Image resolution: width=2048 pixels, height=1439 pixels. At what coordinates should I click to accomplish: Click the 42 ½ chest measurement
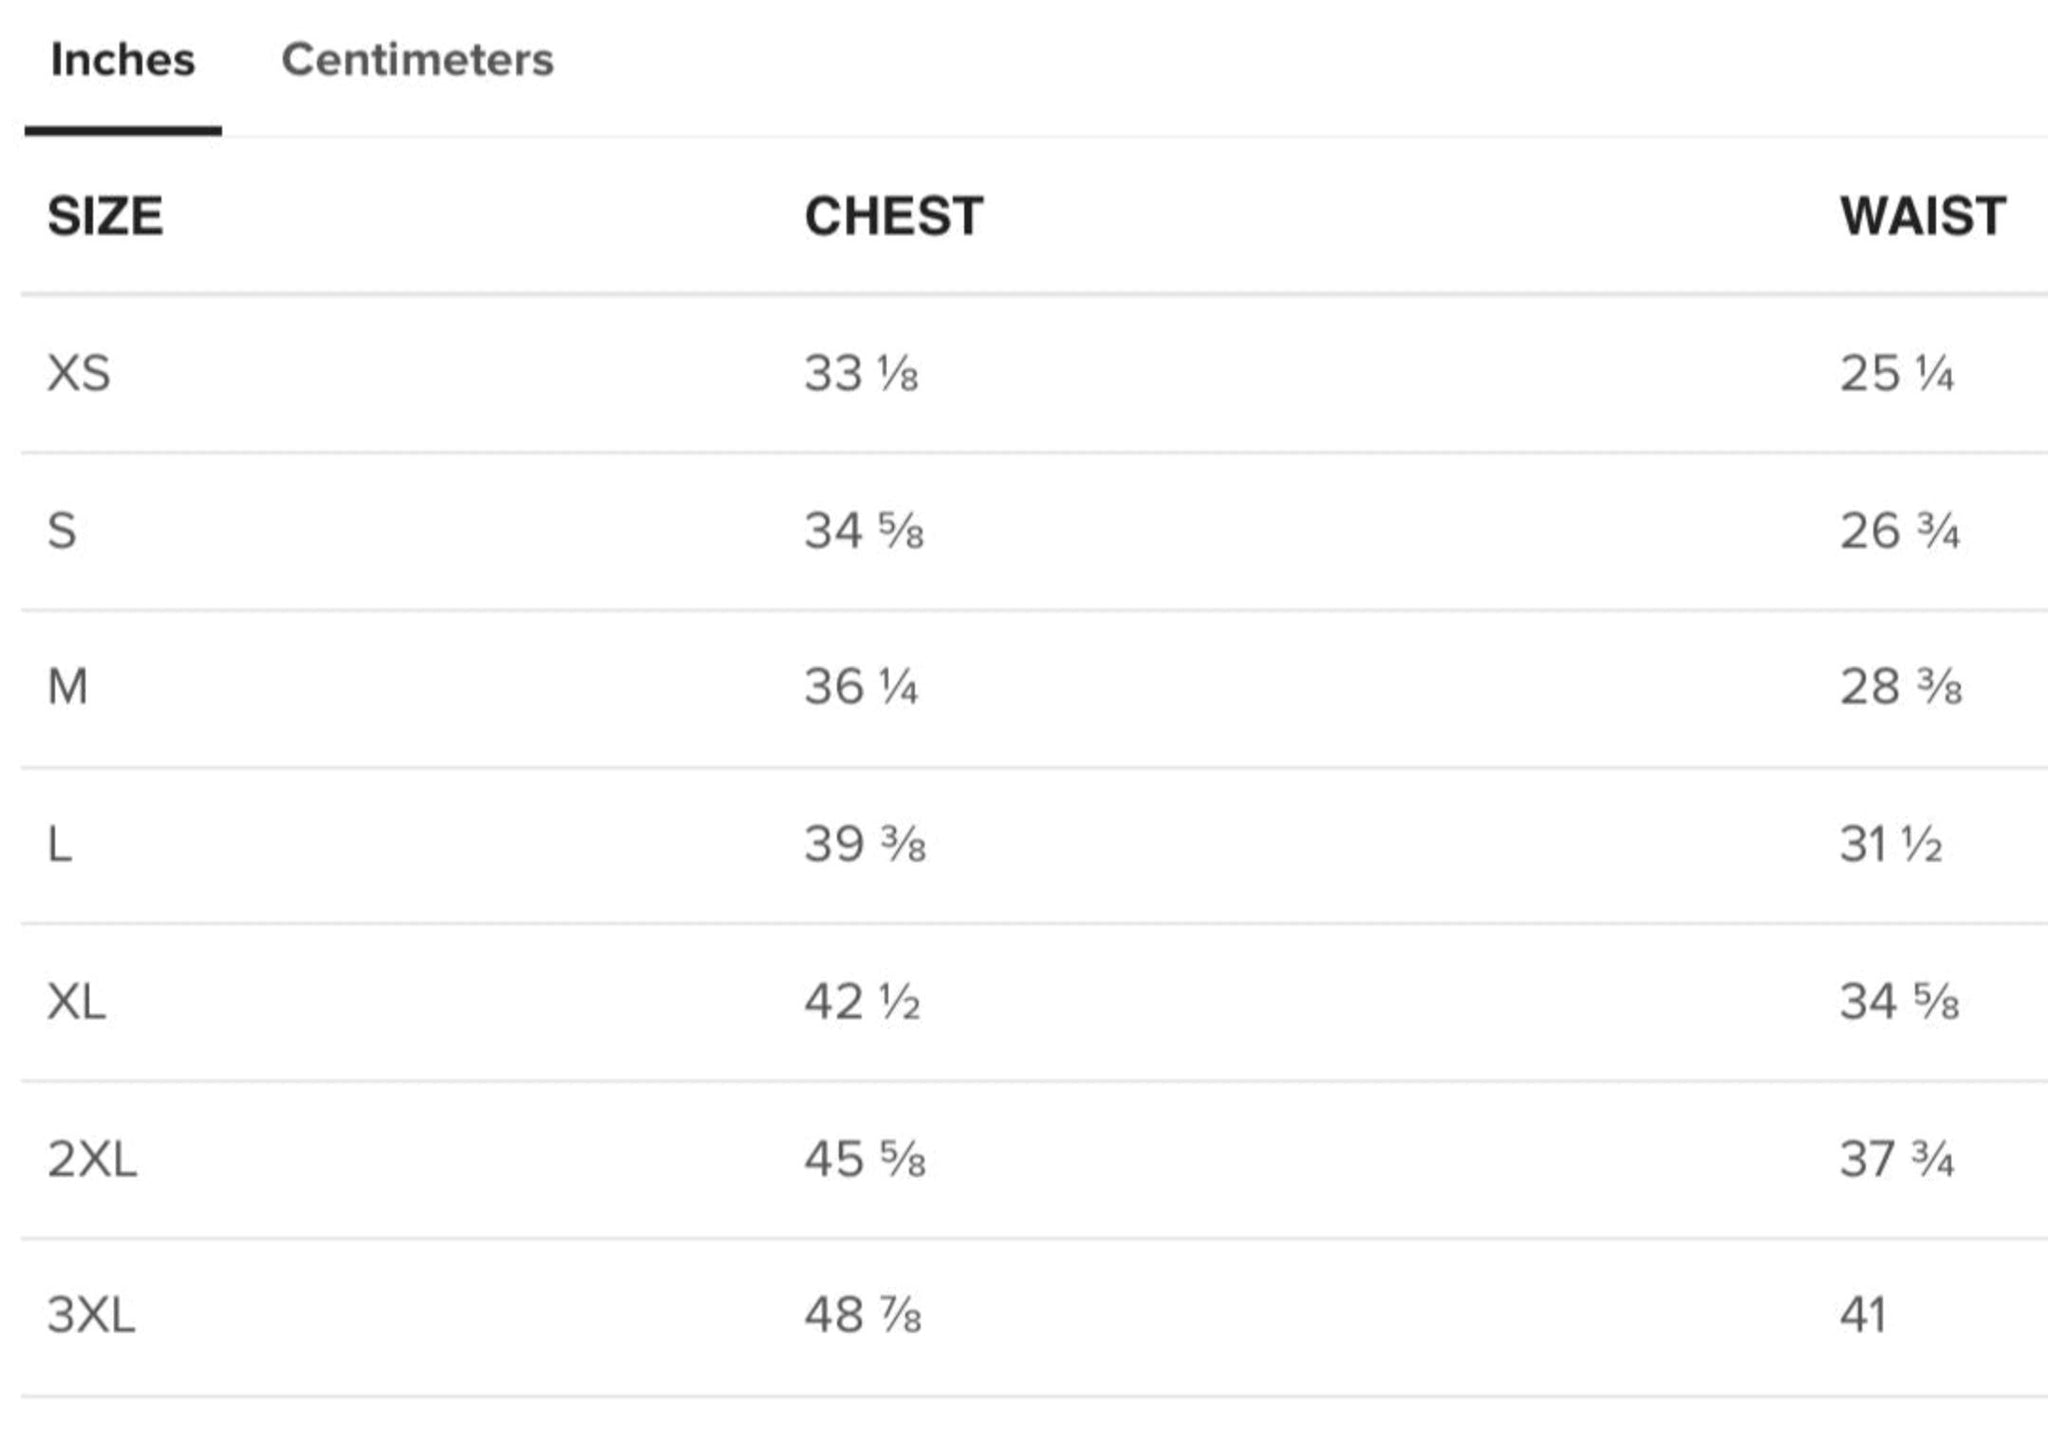coord(862,1001)
